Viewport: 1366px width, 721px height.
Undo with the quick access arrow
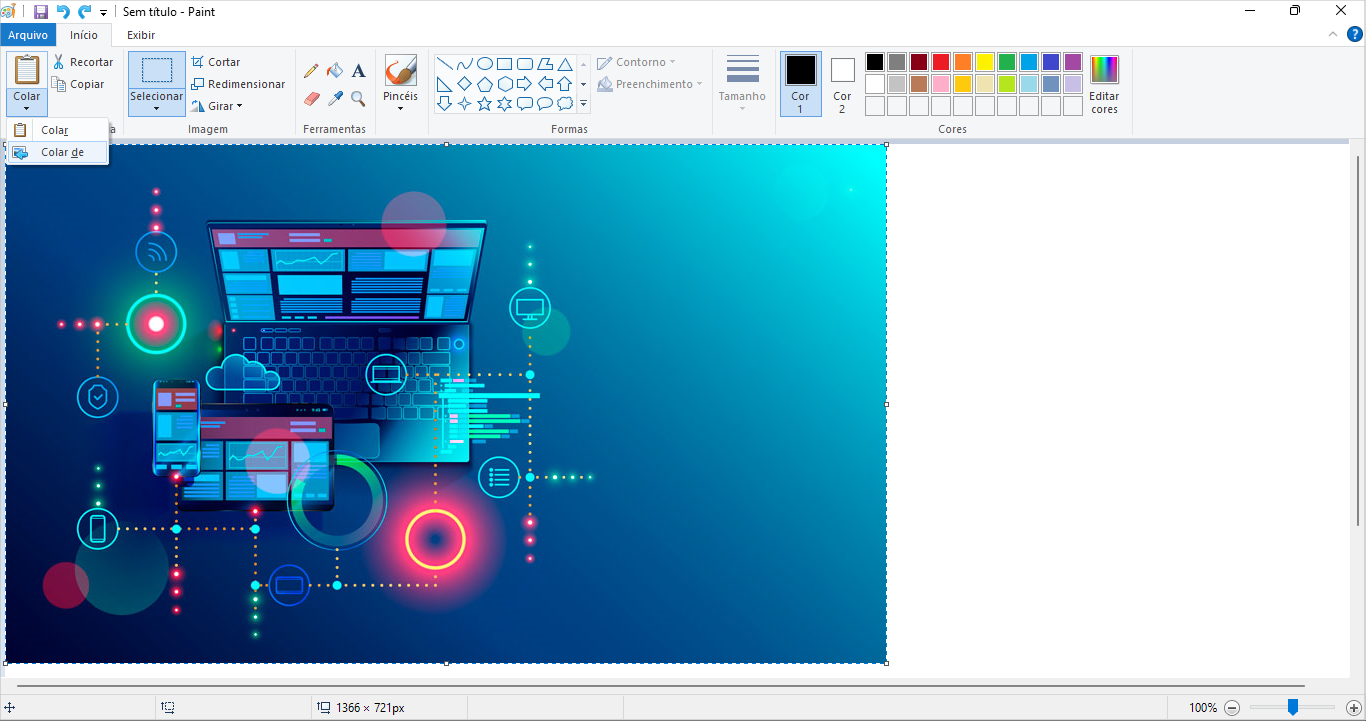[x=63, y=12]
